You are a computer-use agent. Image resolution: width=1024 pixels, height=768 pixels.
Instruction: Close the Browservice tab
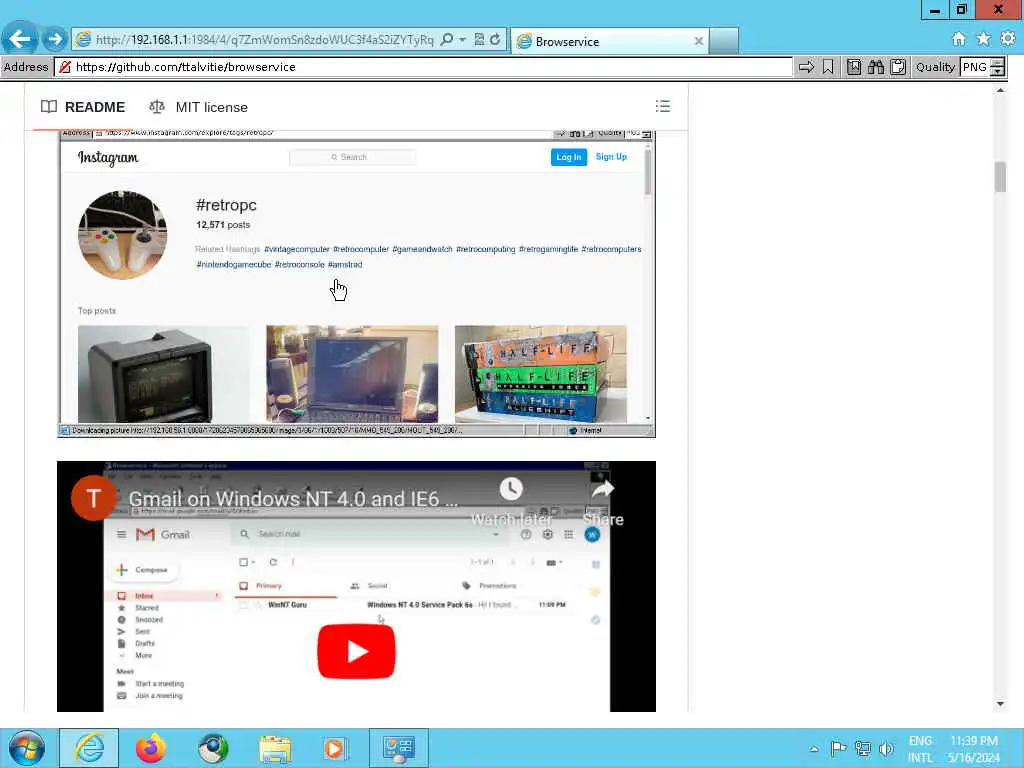coord(698,41)
